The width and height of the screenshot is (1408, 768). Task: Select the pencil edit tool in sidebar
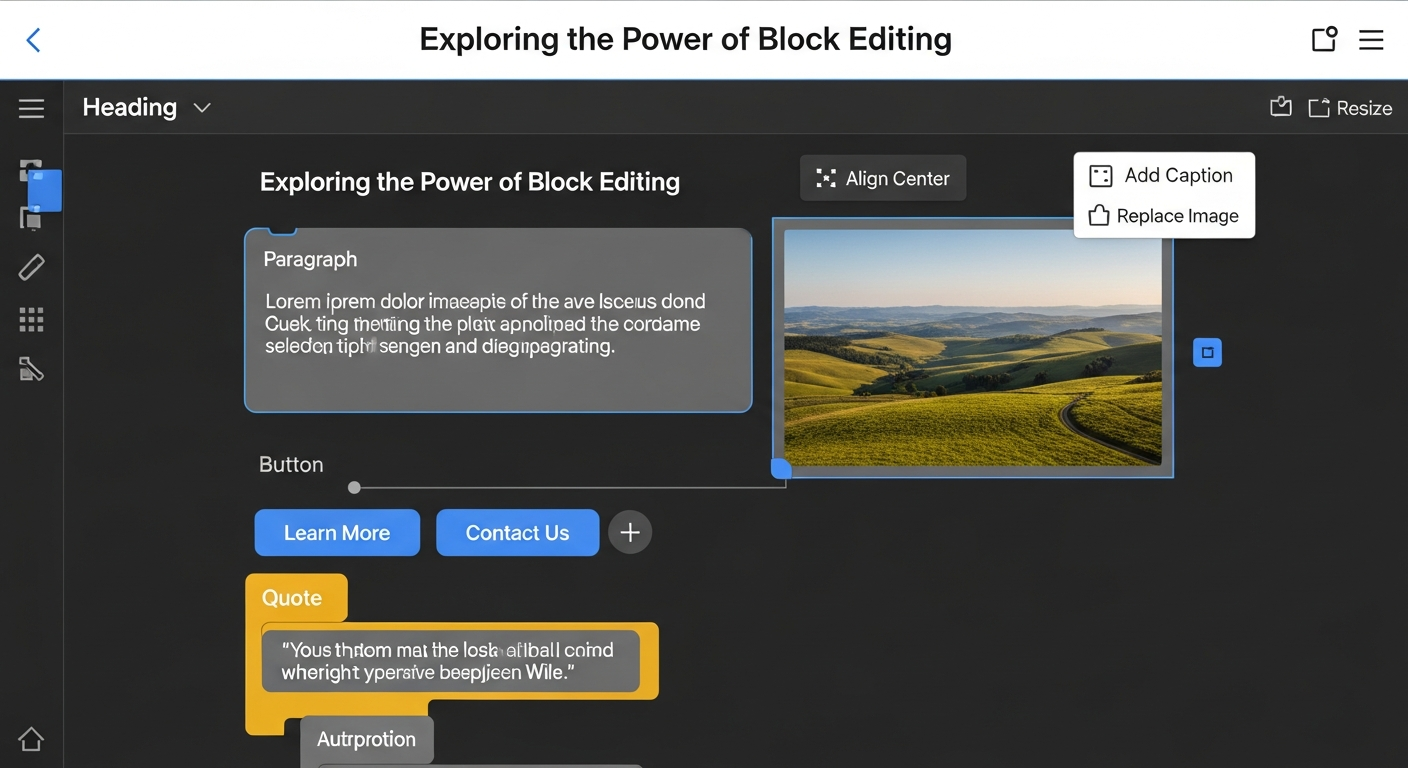pos(31,267)
